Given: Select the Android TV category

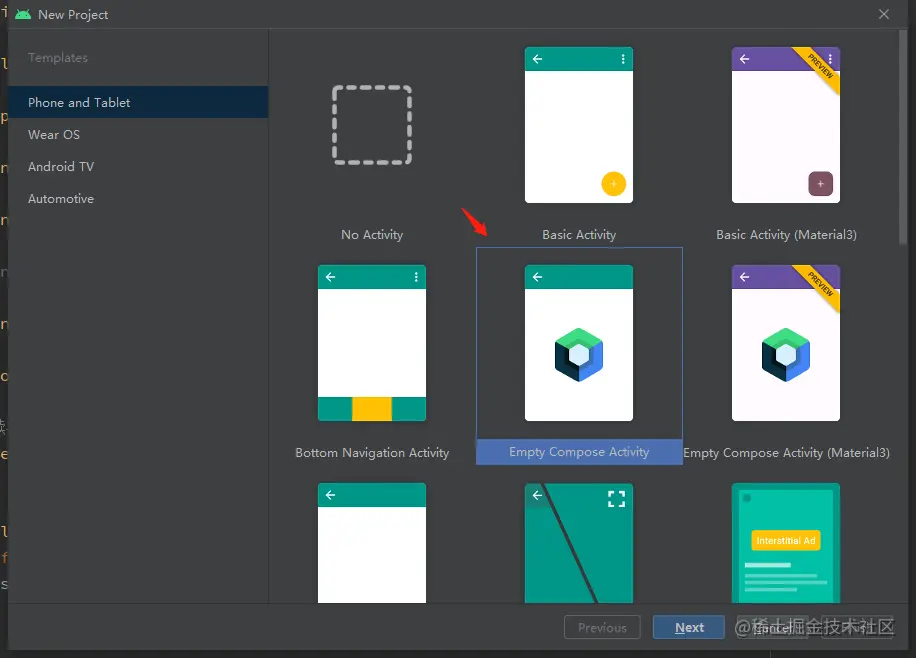Looking at the screenshot, I should (138, 167).
